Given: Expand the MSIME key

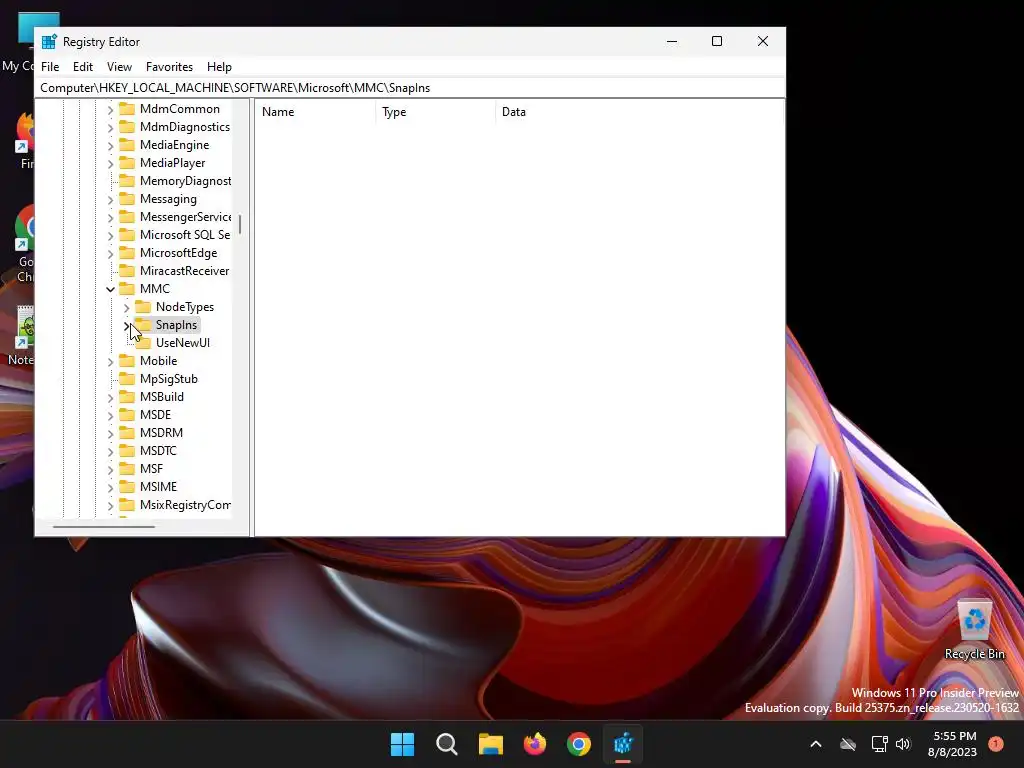Looking at the screenshot, I should 110,487.
